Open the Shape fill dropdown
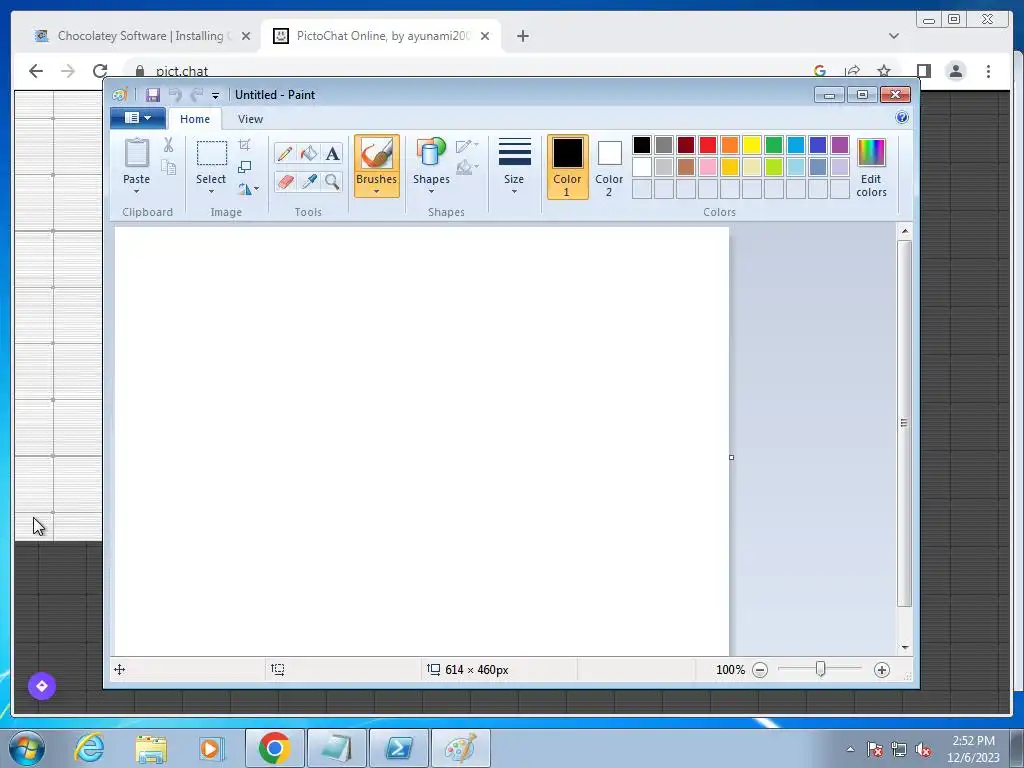This screenshot has height=768, width=1024. pyautogui.click(x=467, y=168)
